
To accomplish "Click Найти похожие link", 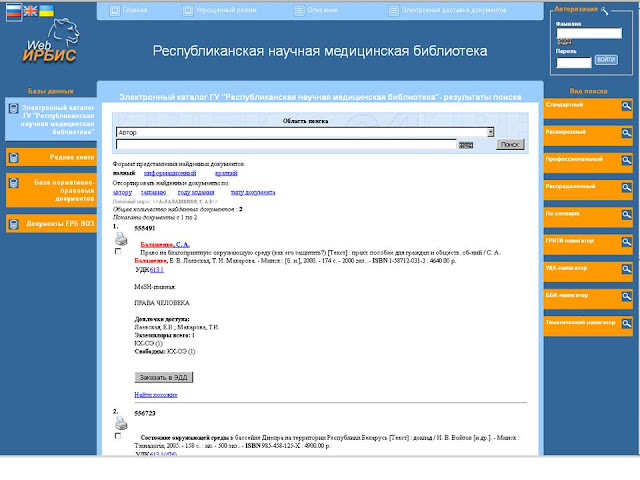I will point(156,395).
